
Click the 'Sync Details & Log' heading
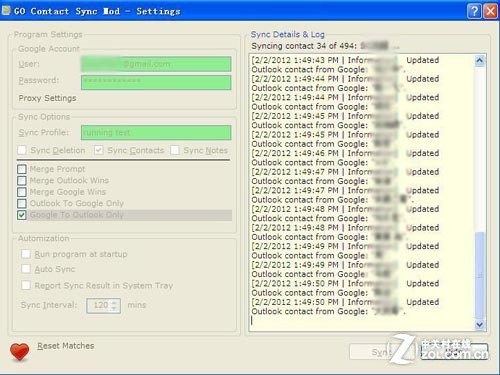[x=288, y=34]
